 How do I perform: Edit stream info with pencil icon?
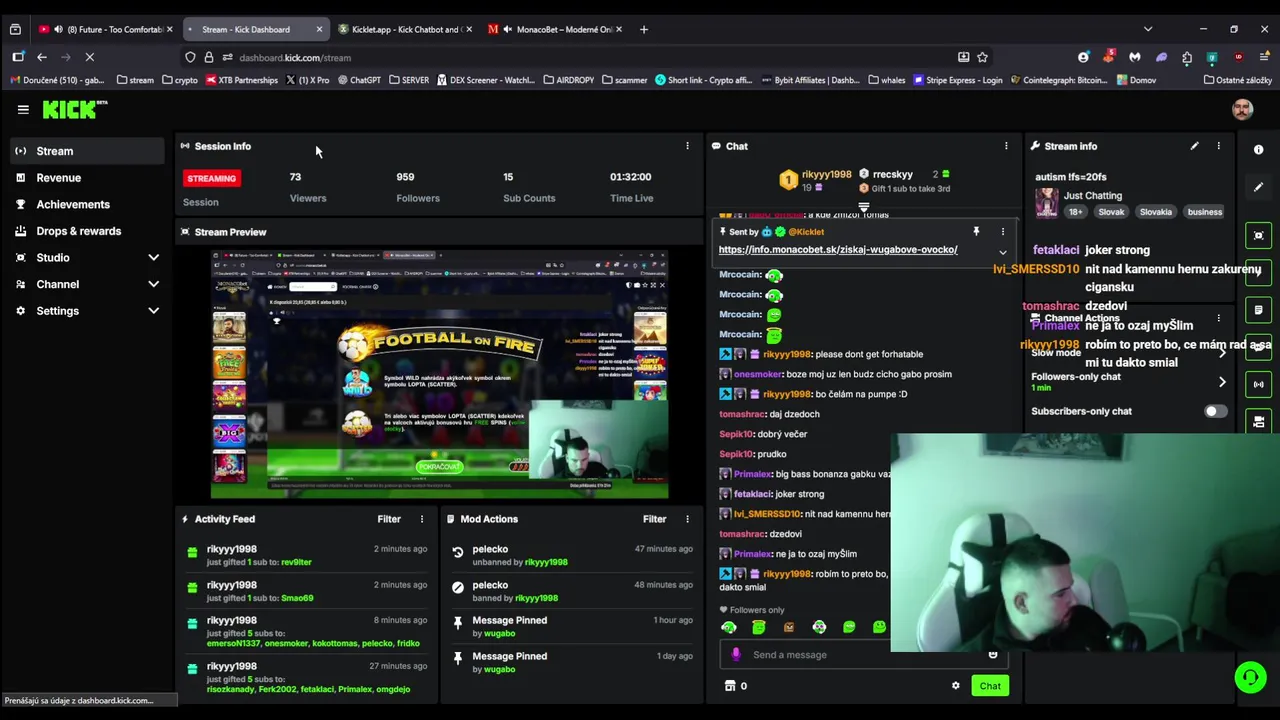click(x=1194, y=146)
